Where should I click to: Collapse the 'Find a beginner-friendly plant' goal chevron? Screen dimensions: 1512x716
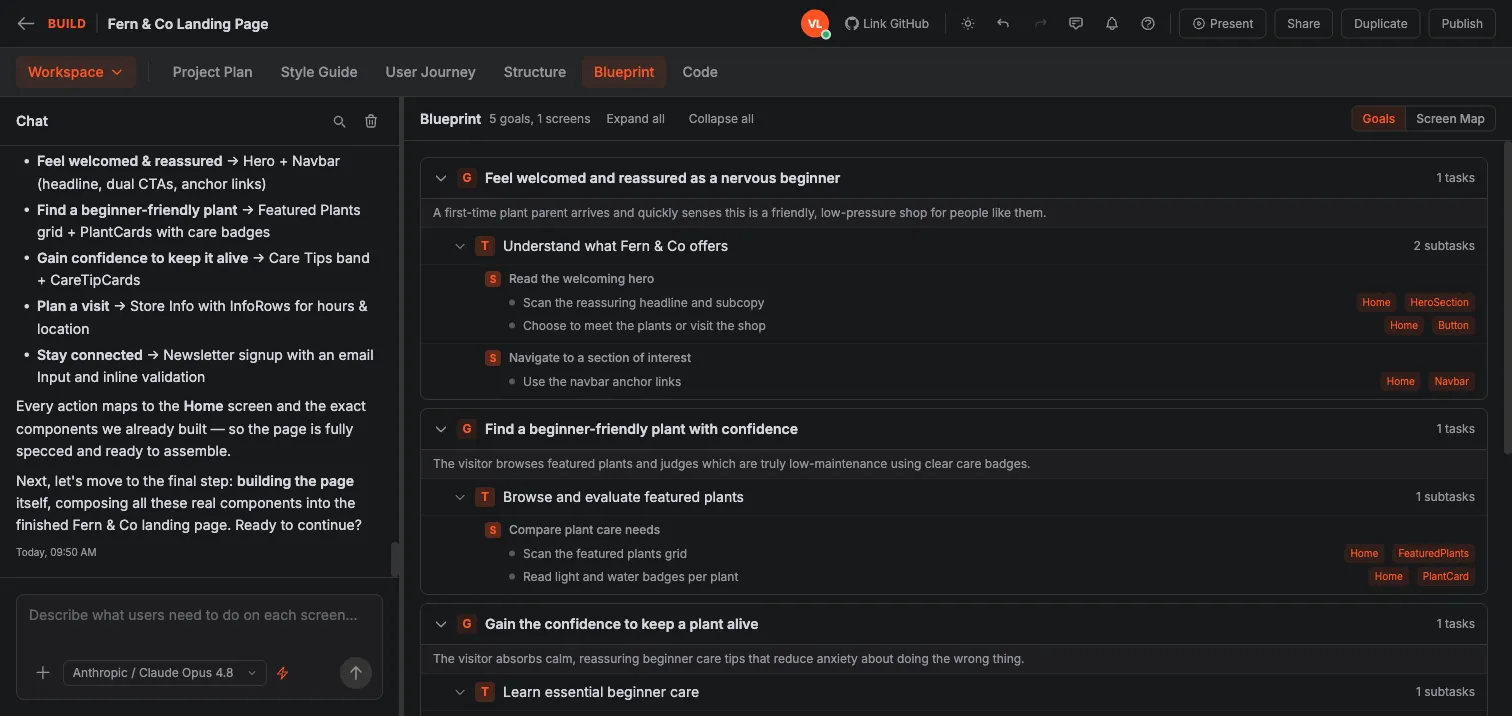(x=441, y=429)
